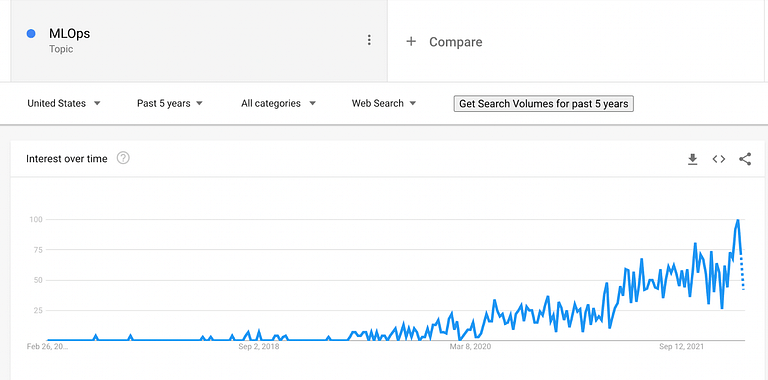Viewport: 768px width, 380px height.
Task: Open the MLOps term options menu
Action: pos(369,40)
